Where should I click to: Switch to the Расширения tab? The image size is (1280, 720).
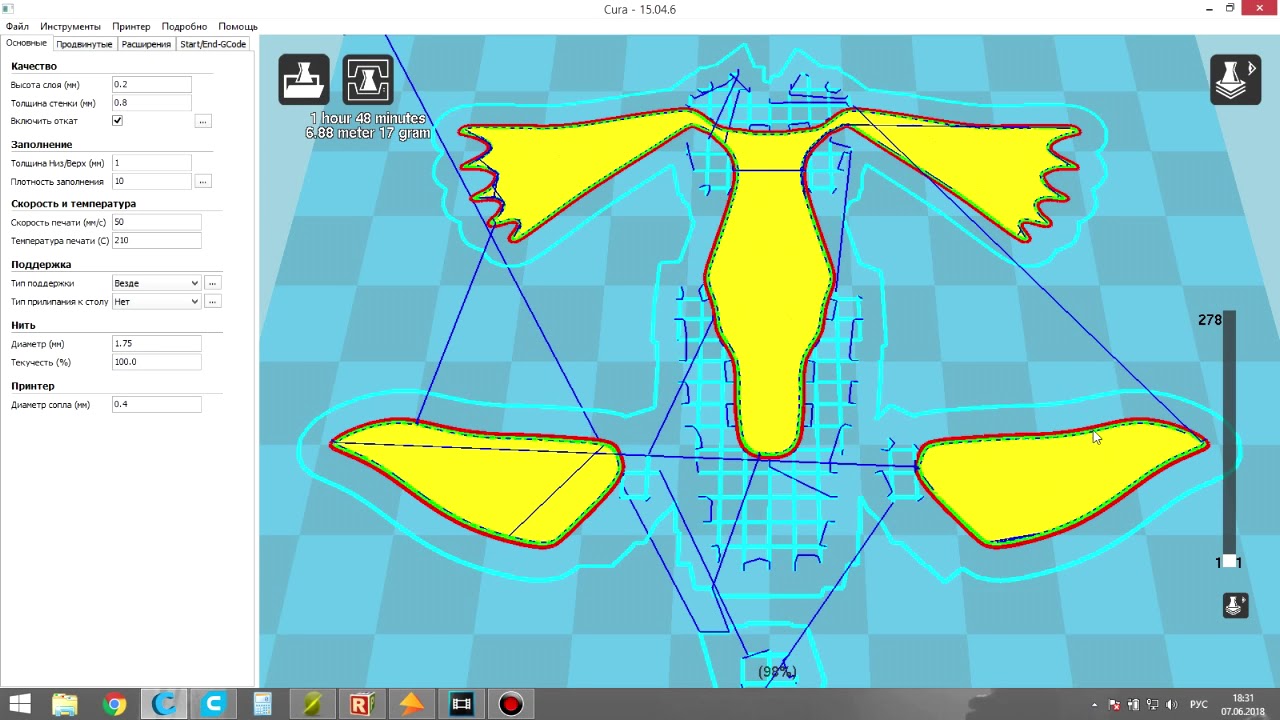point(146,44)
